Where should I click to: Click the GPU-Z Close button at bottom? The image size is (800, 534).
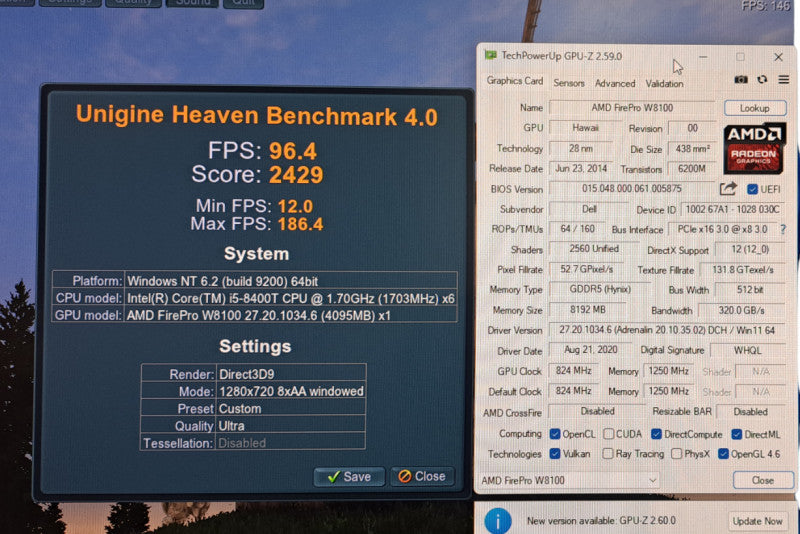pyautogui.click(x=763, y=480)
